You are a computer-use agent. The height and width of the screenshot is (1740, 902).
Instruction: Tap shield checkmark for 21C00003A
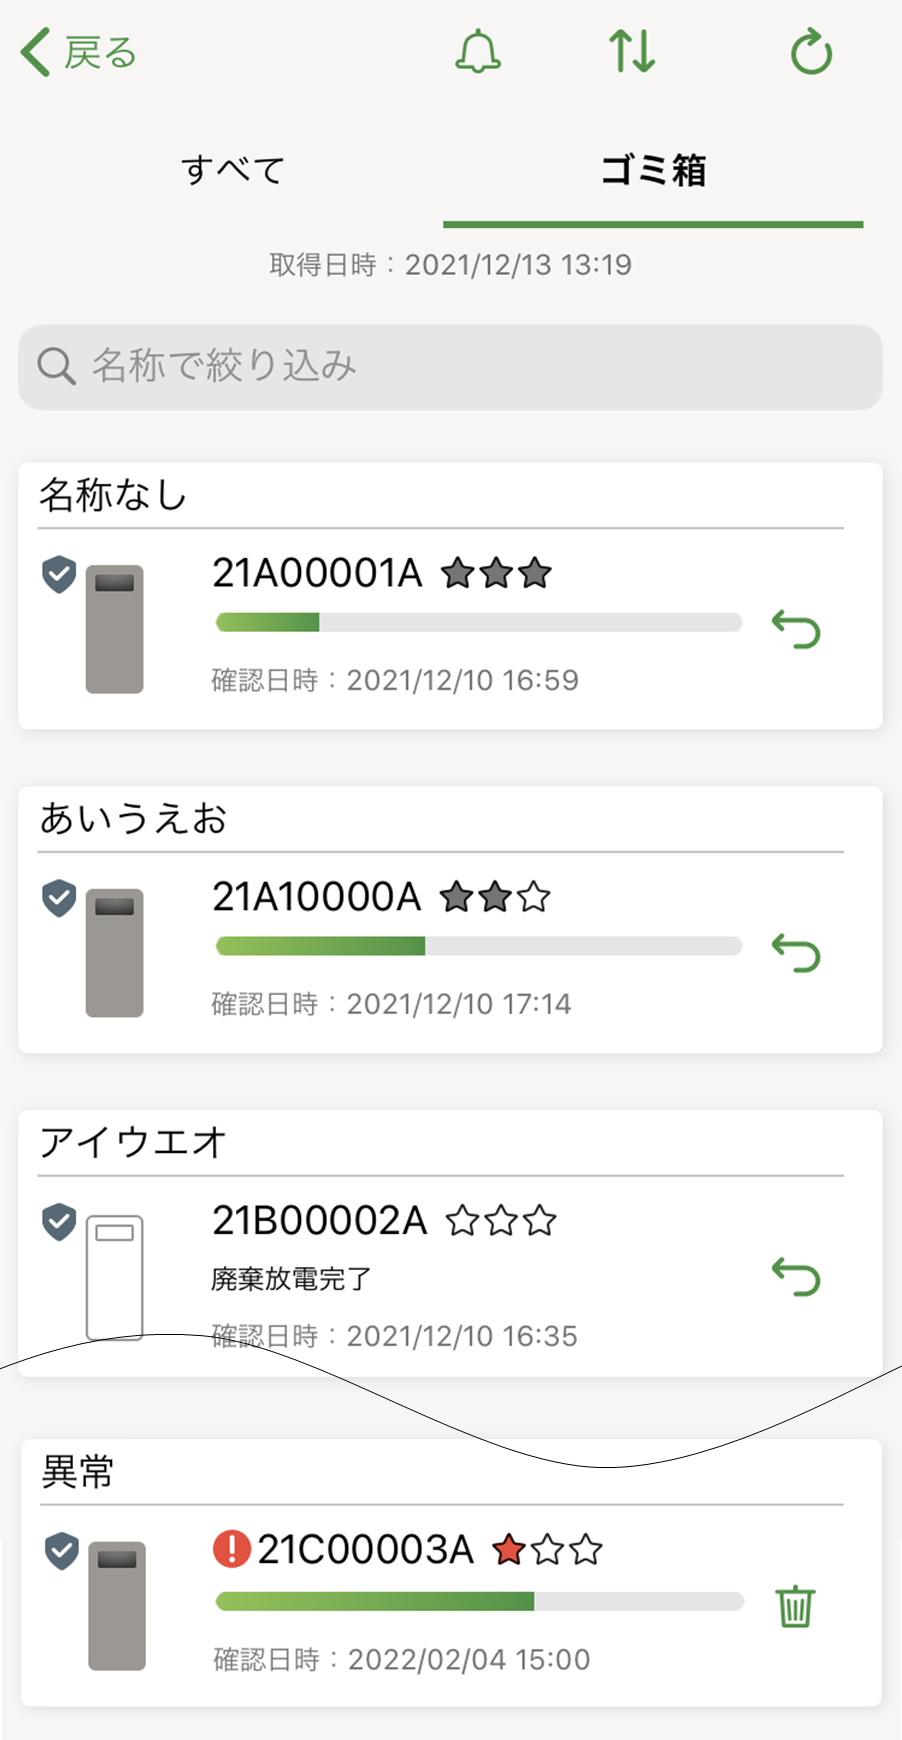(x=62, y=1551)
